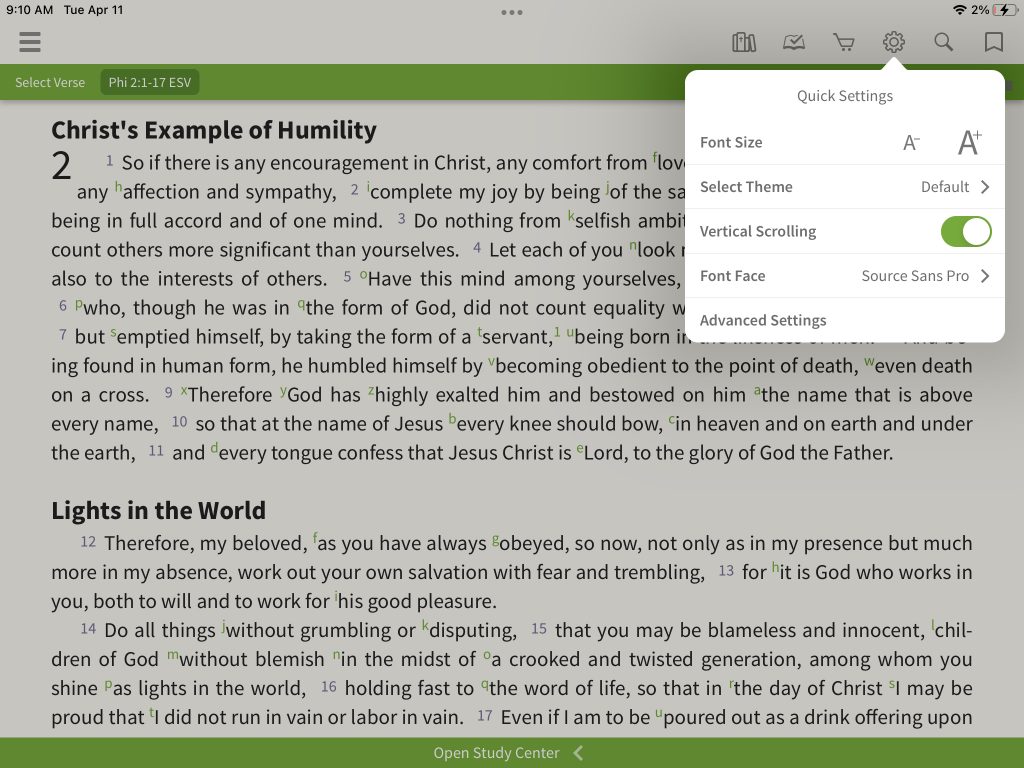Viewport: 1024px width, 768px height.
Task: Tap the 9:10 AM clock
Action: point(29,10)
